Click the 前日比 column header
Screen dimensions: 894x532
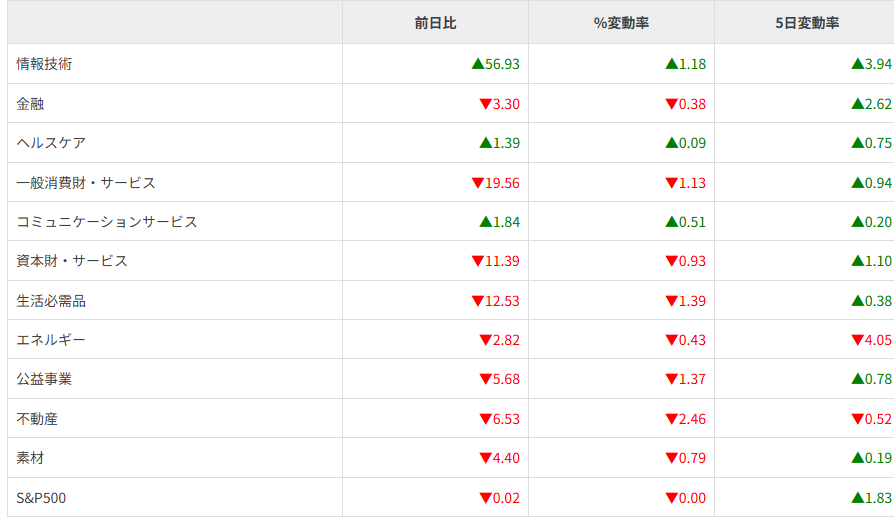tap(435, 23)
